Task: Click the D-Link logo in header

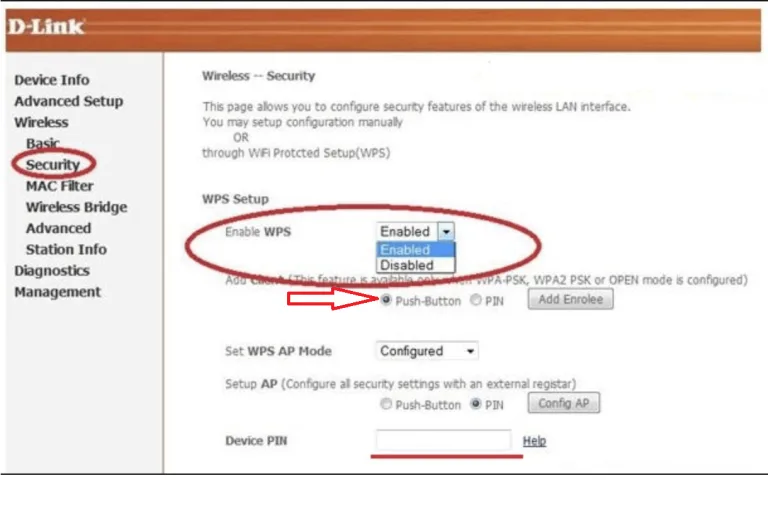Action: click(47, 26)
